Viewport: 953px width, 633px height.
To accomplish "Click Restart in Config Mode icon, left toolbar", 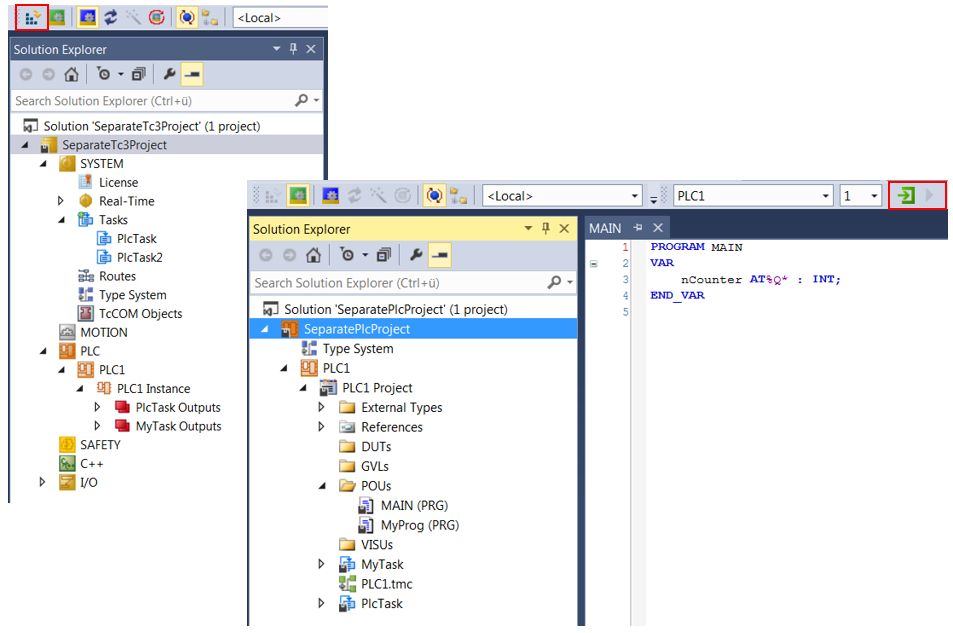I will 88,17.
